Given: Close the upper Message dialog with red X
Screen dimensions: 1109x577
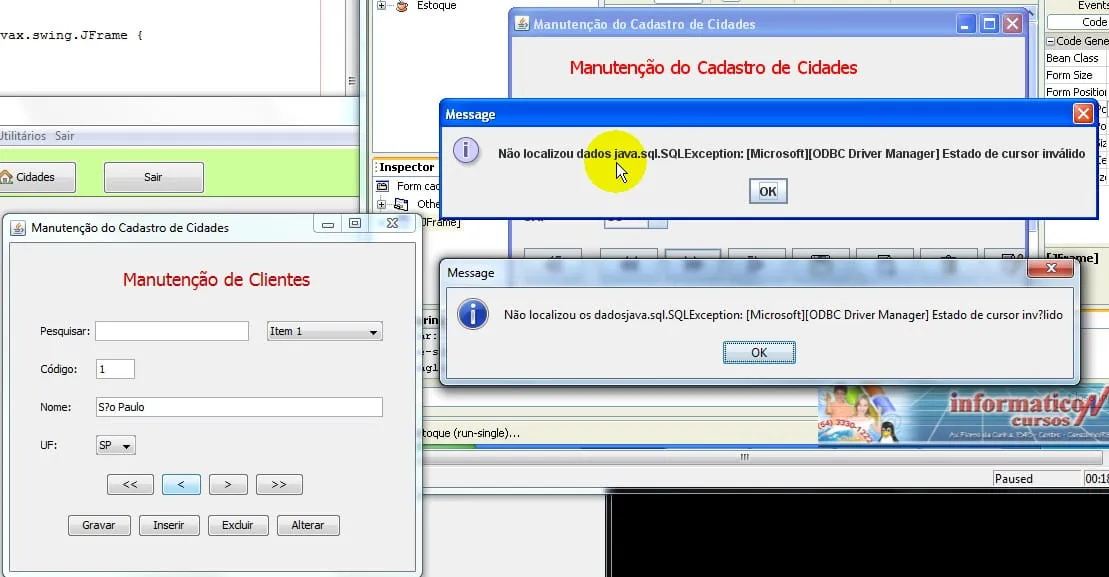Looking at the screenshot, I should point(1083,113).
